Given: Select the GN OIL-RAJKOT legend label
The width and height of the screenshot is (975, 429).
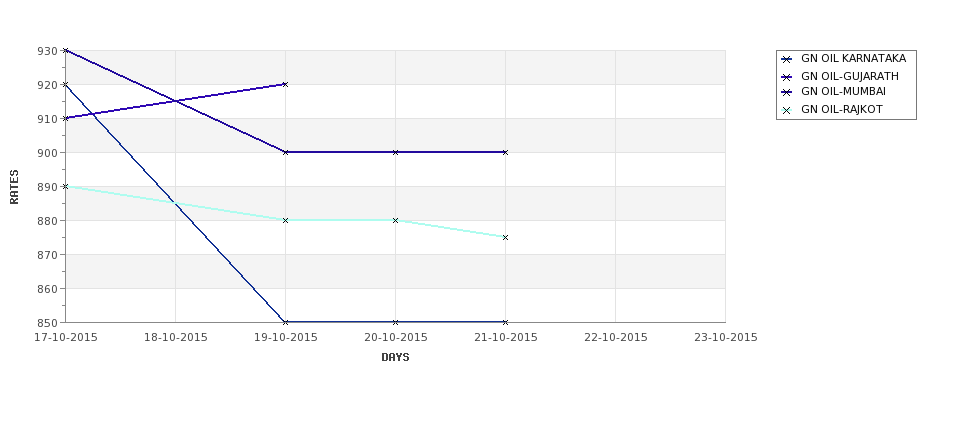Looking at the screenshot, I should pos(841,109).
